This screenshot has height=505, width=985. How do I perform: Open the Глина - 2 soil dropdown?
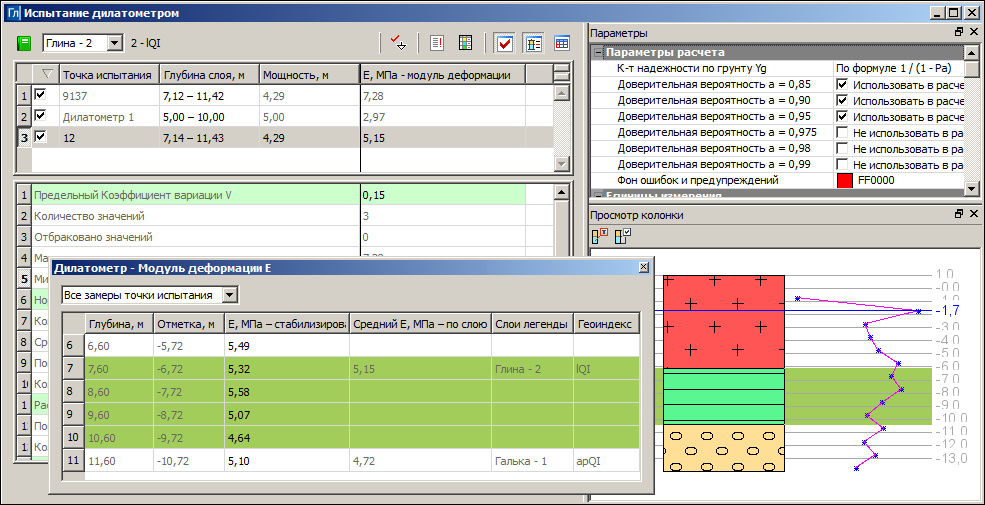[114, 43]
